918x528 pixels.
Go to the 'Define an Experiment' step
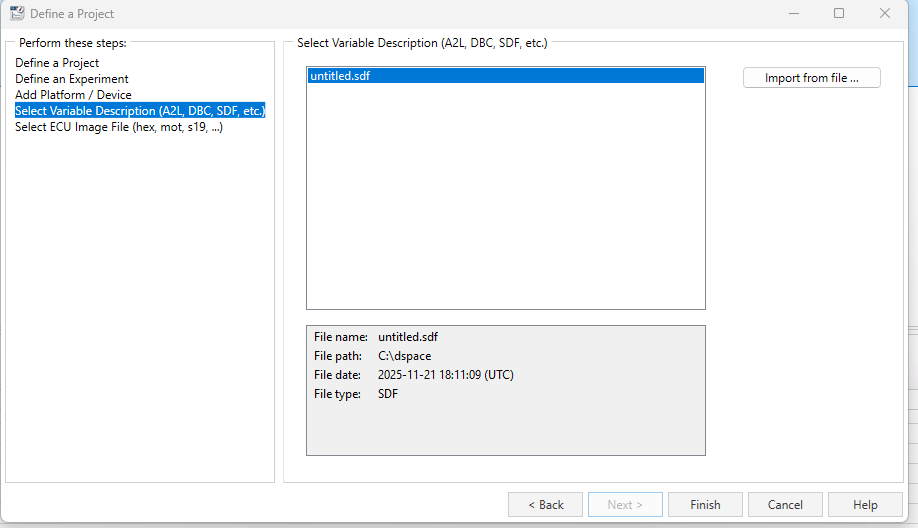pos(71,79)
